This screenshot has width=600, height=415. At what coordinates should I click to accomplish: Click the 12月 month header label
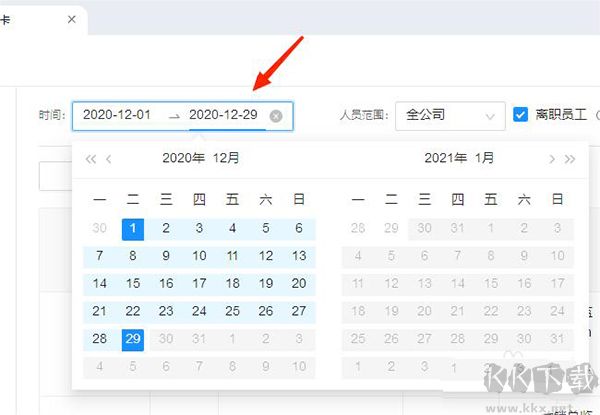point(226,158)
